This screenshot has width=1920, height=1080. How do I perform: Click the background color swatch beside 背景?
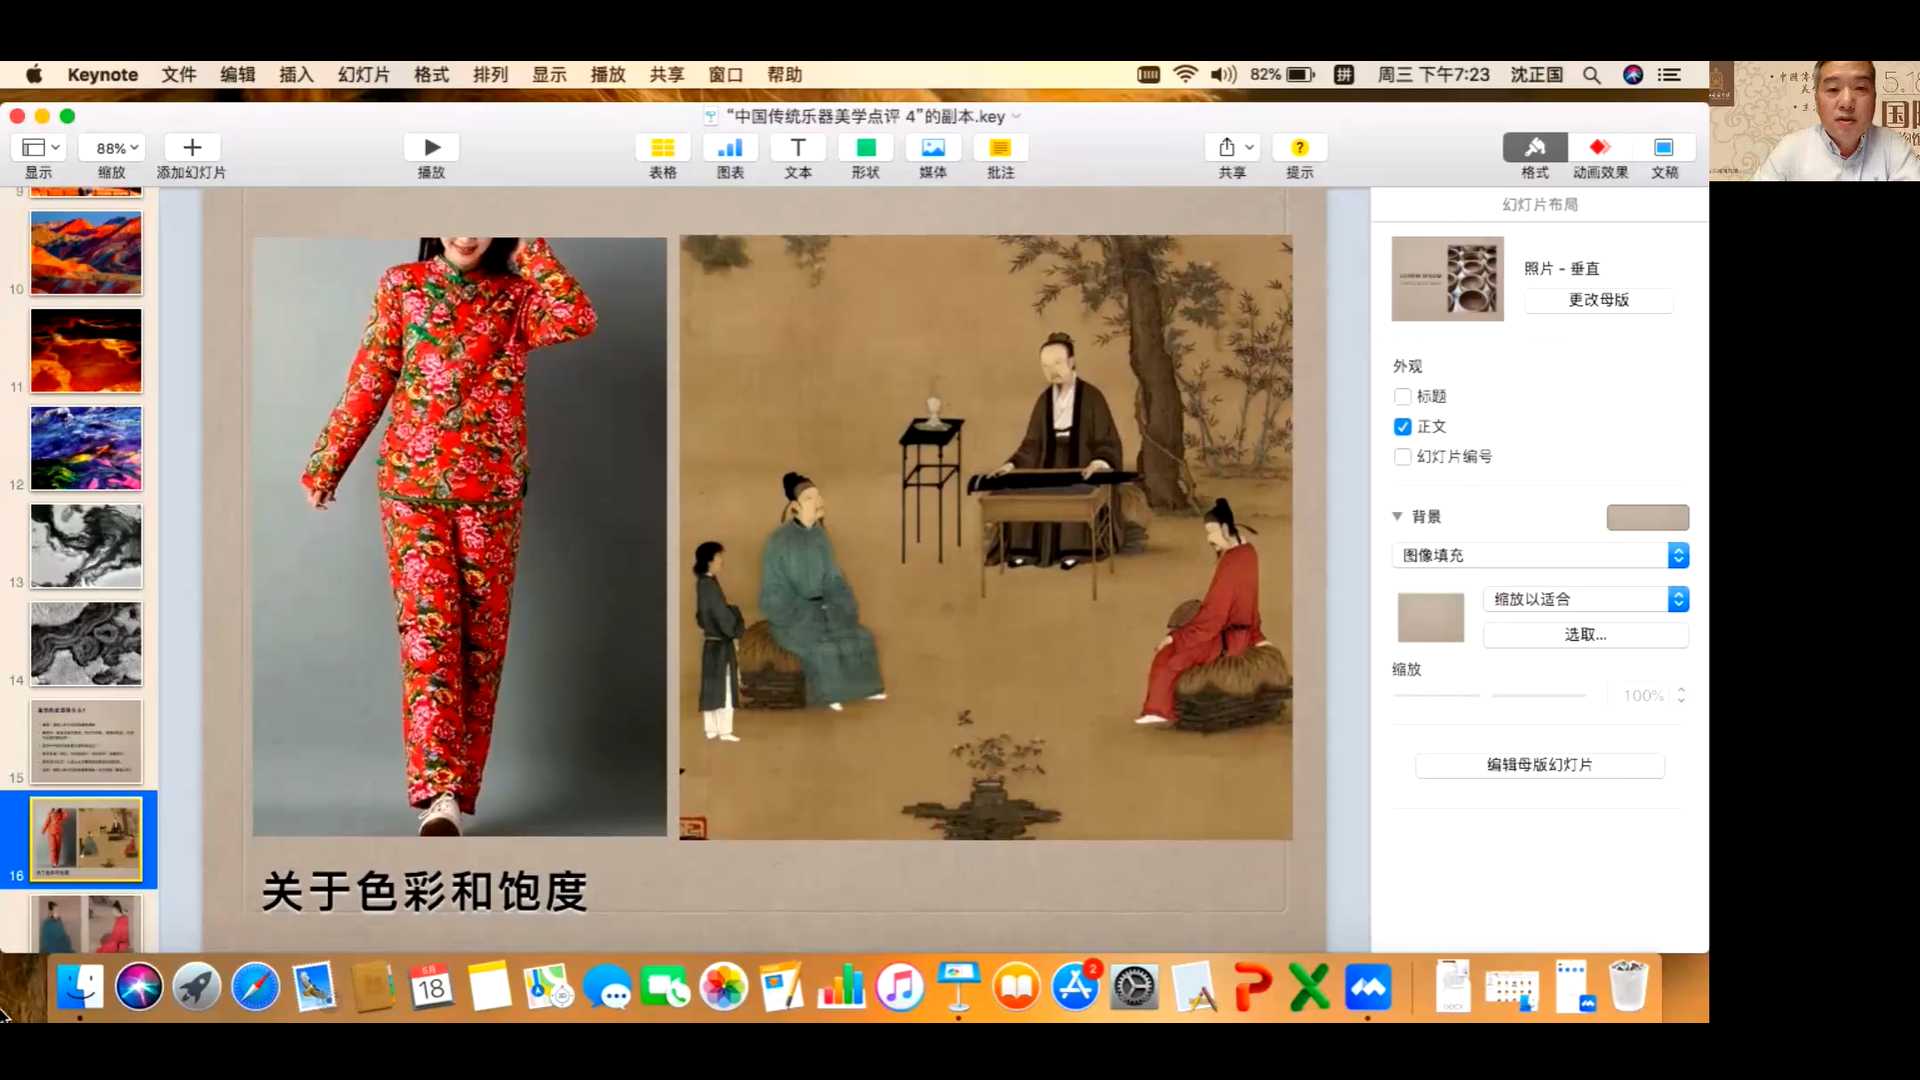(1647, 517)
